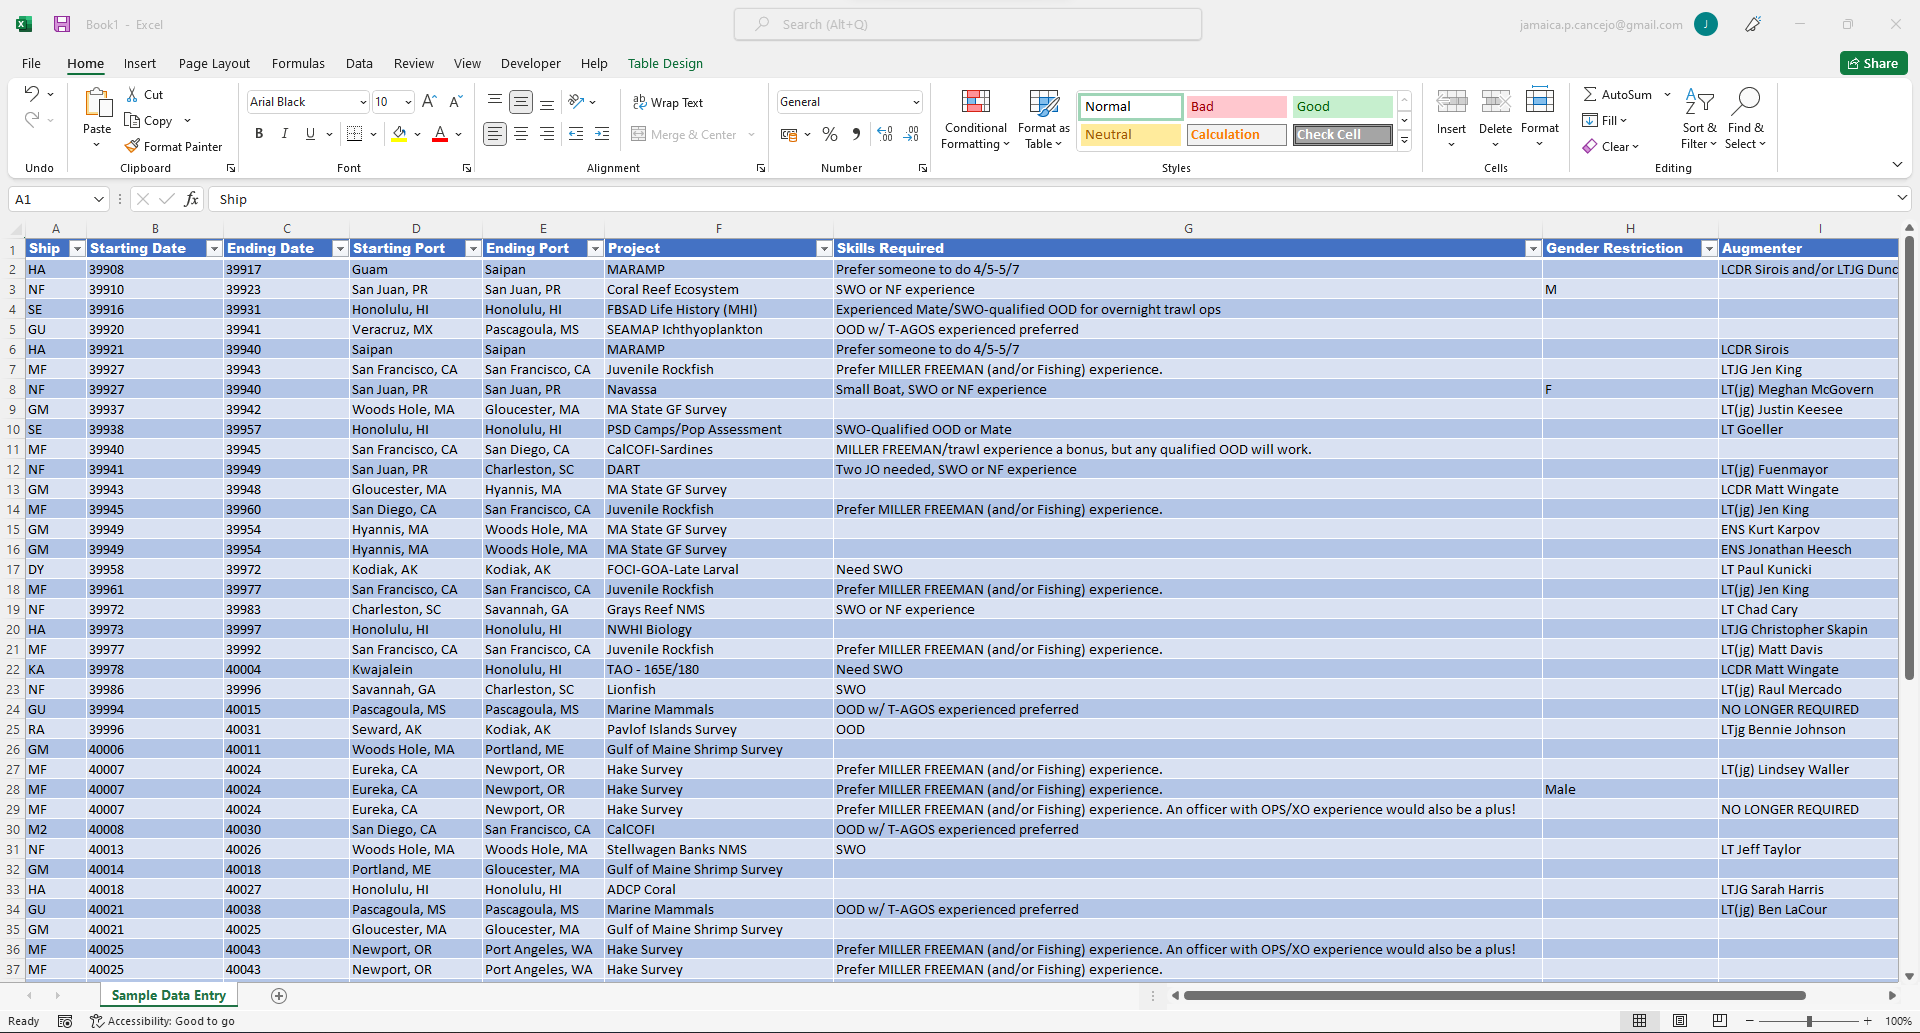Click the Insert cells icon

[1451, 101]
